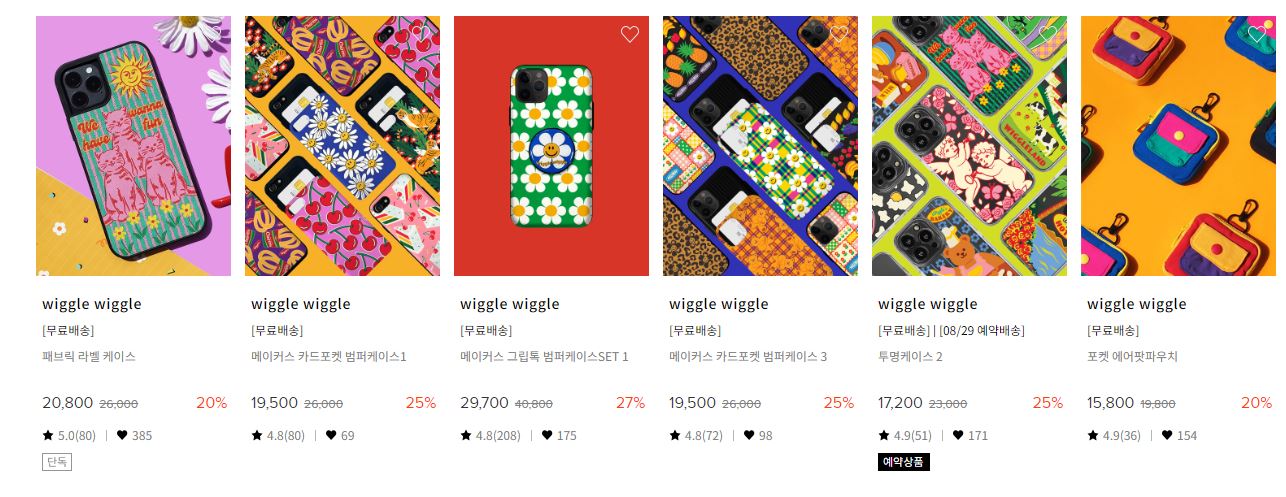Open the 패브릭 라벨 케이스 product link
The height and width of the screenshot is (497, 1286).
click(x=89, y=356)
